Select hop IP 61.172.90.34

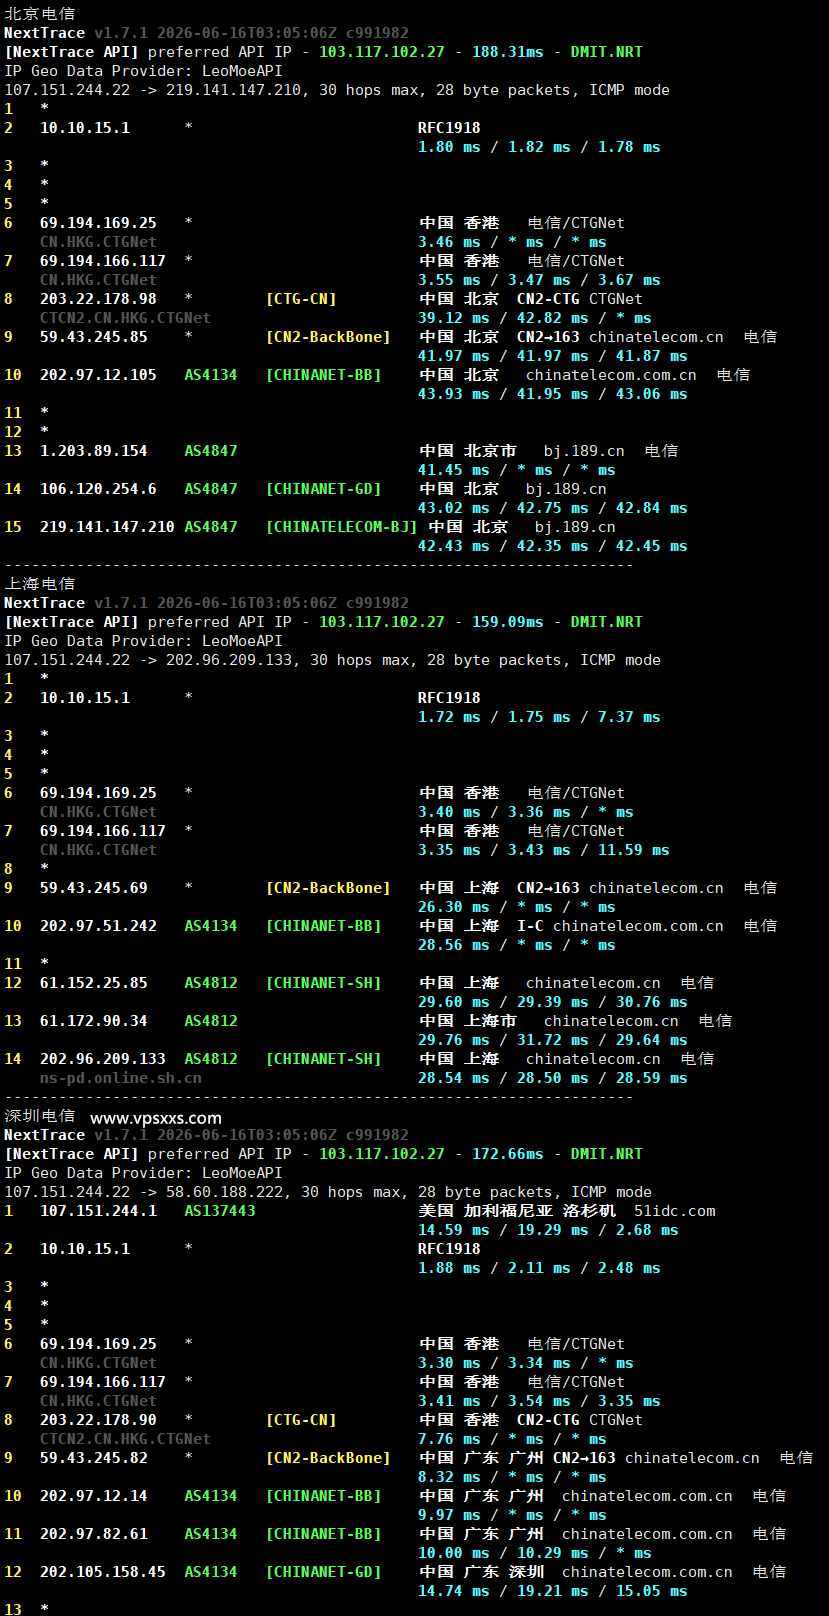(94, 1021)
